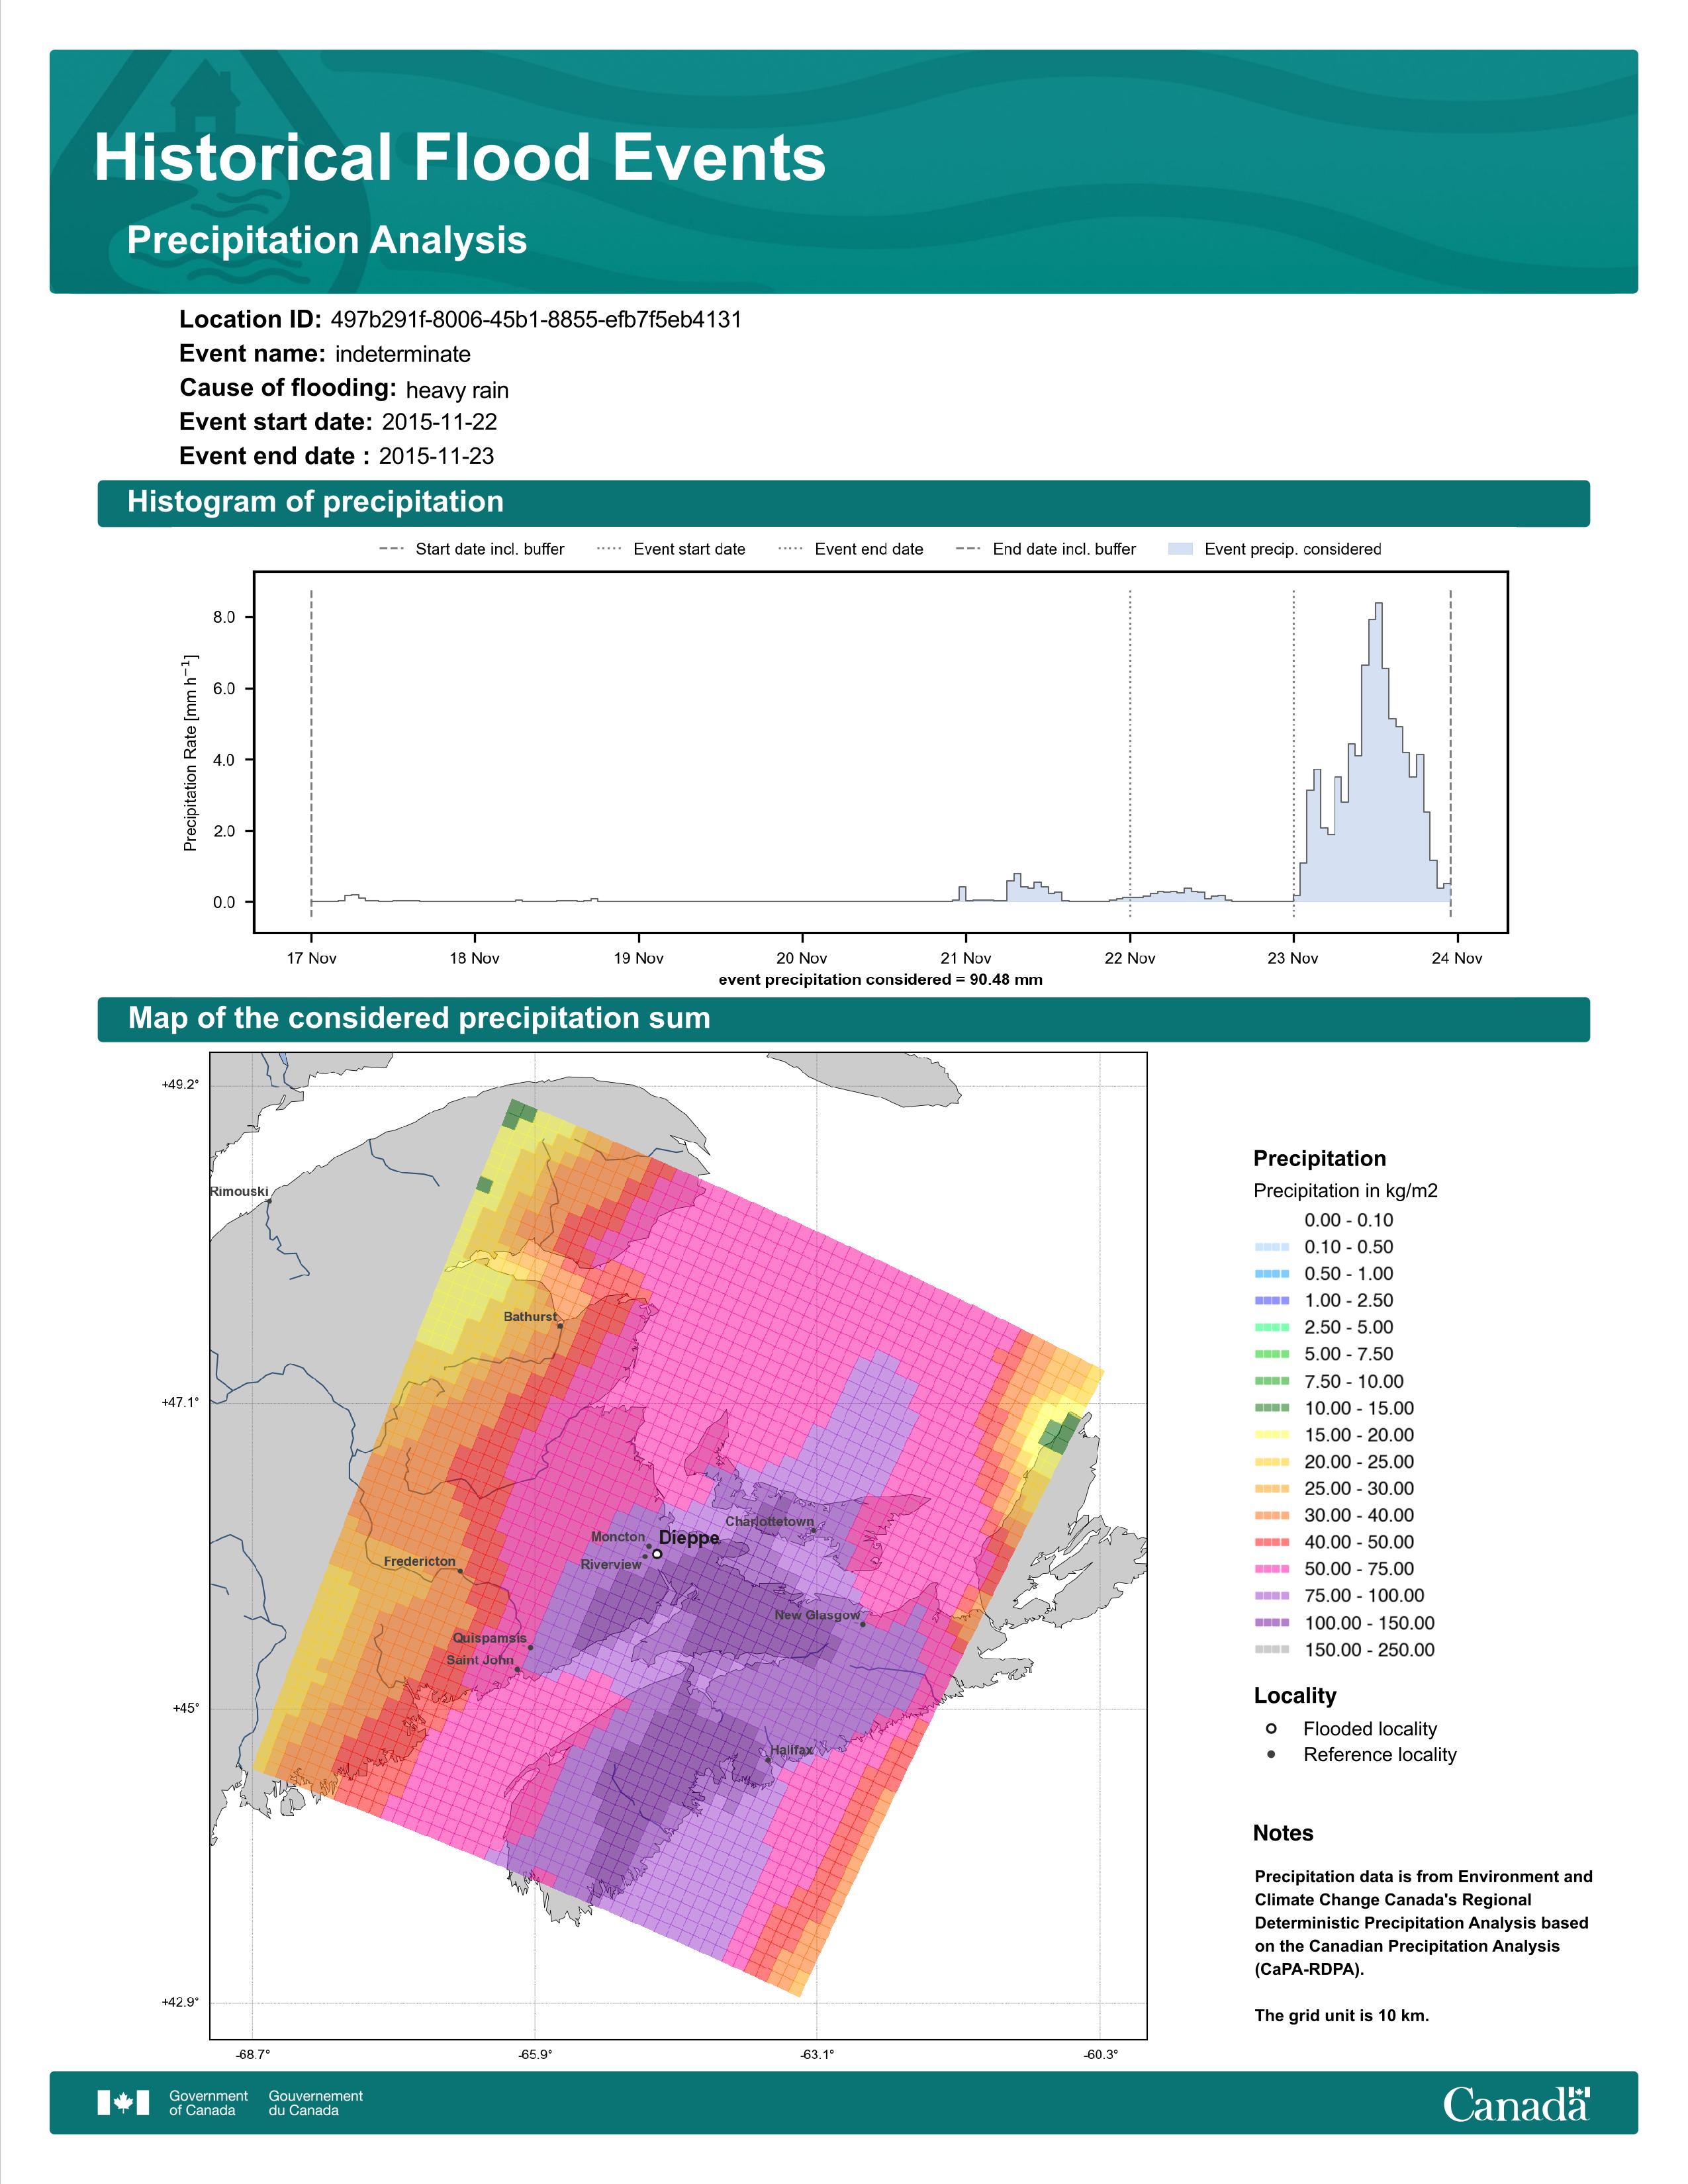1688x2184 pixels.
Task: Click the 23 Nov x-axis tick label
Action: 1293,958
